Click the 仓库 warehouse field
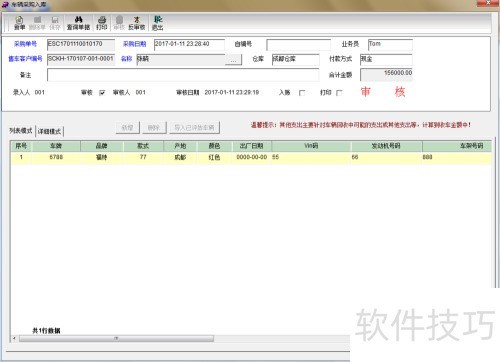The height and width of the screenshot is (362, 500). pos(295,59)
